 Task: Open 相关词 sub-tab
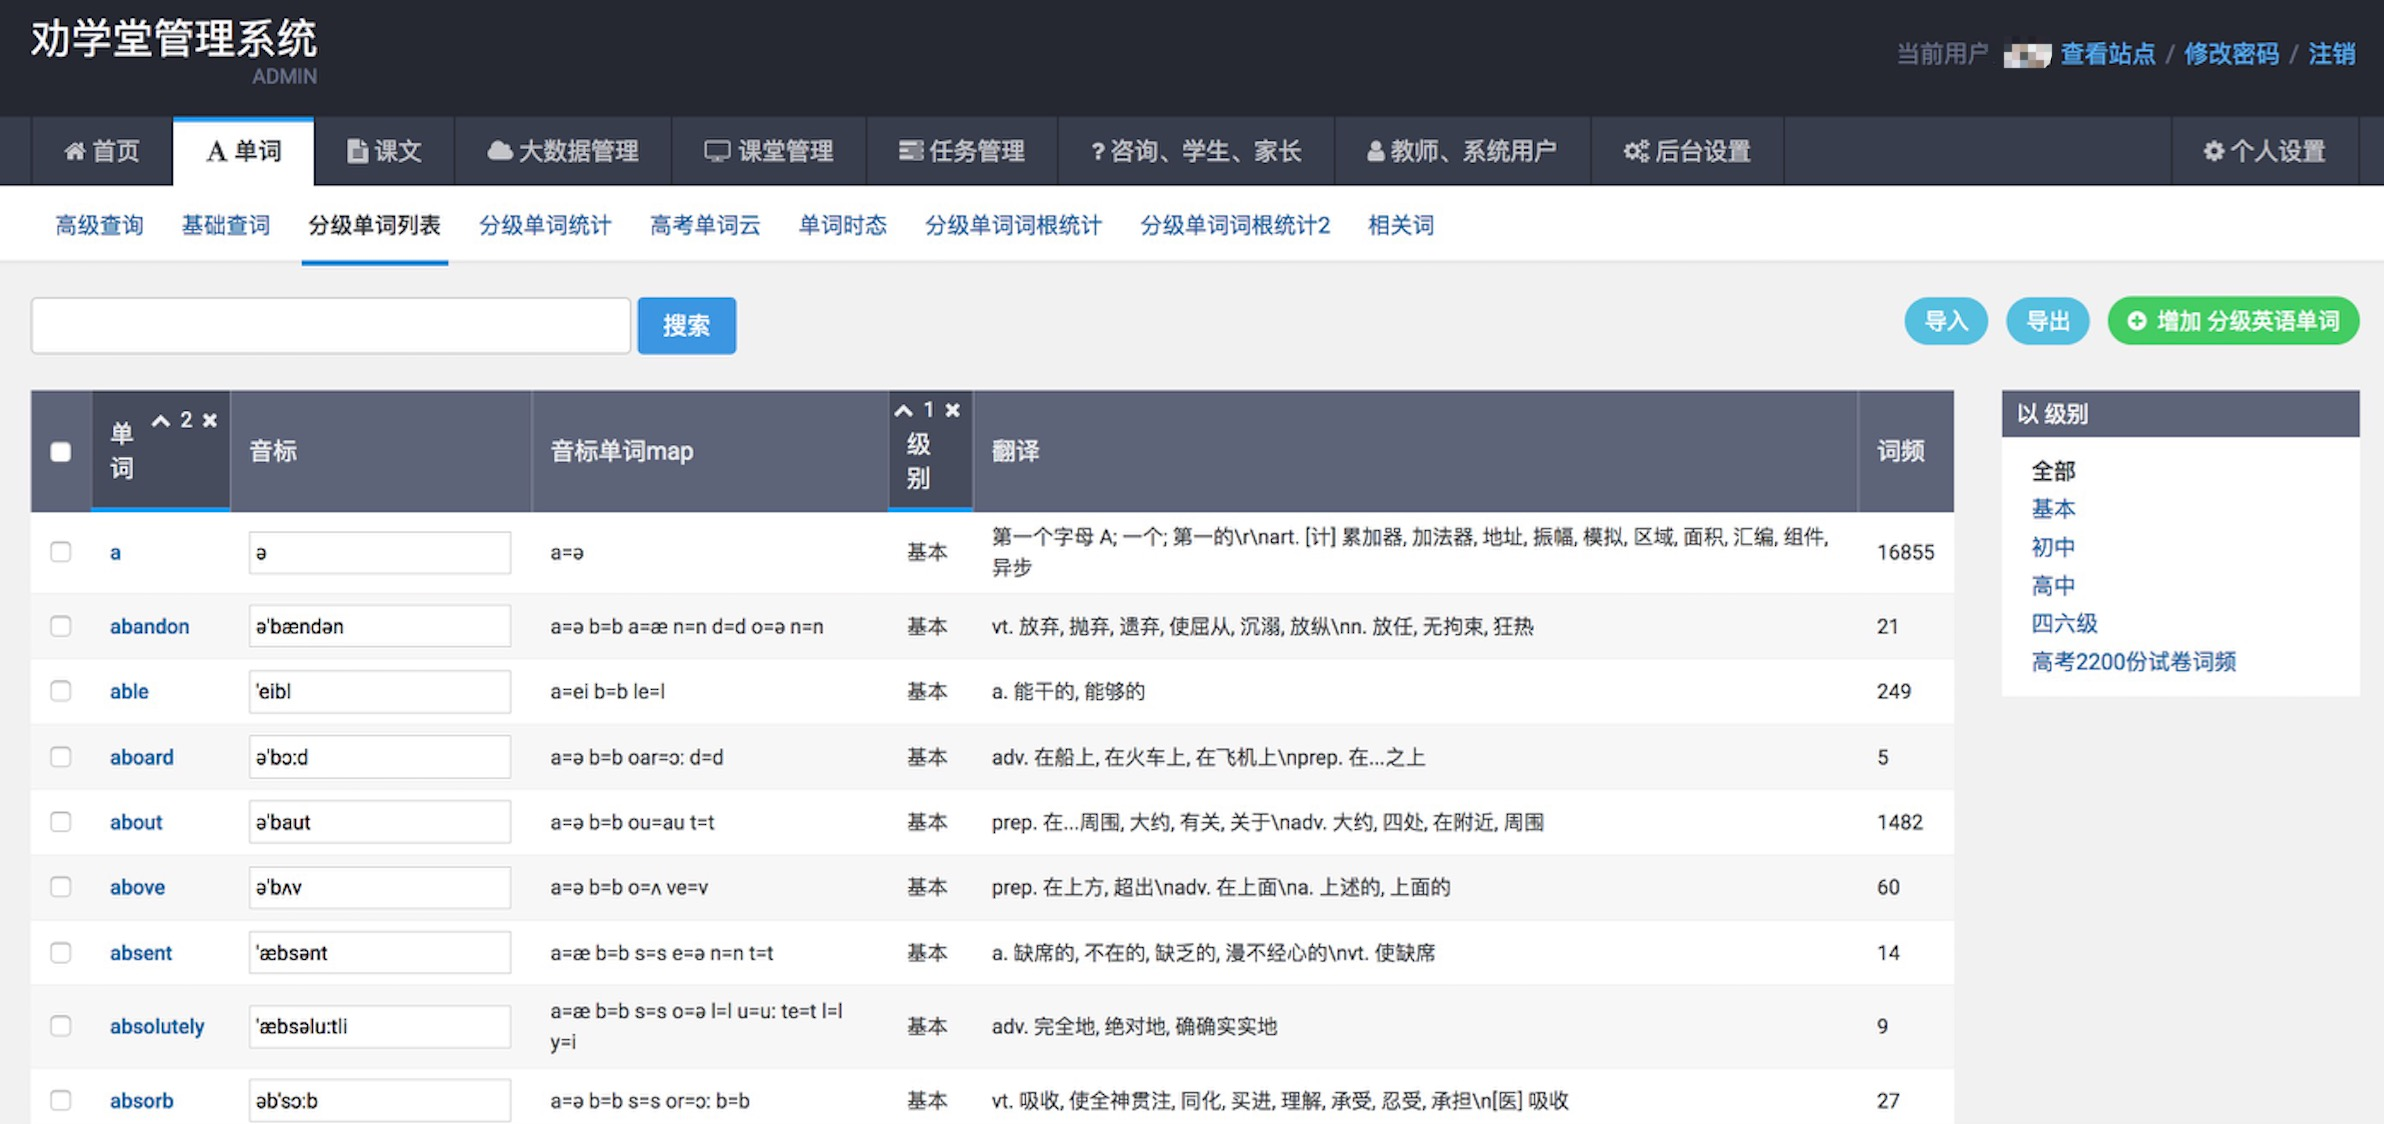[x=1401, y=225]
